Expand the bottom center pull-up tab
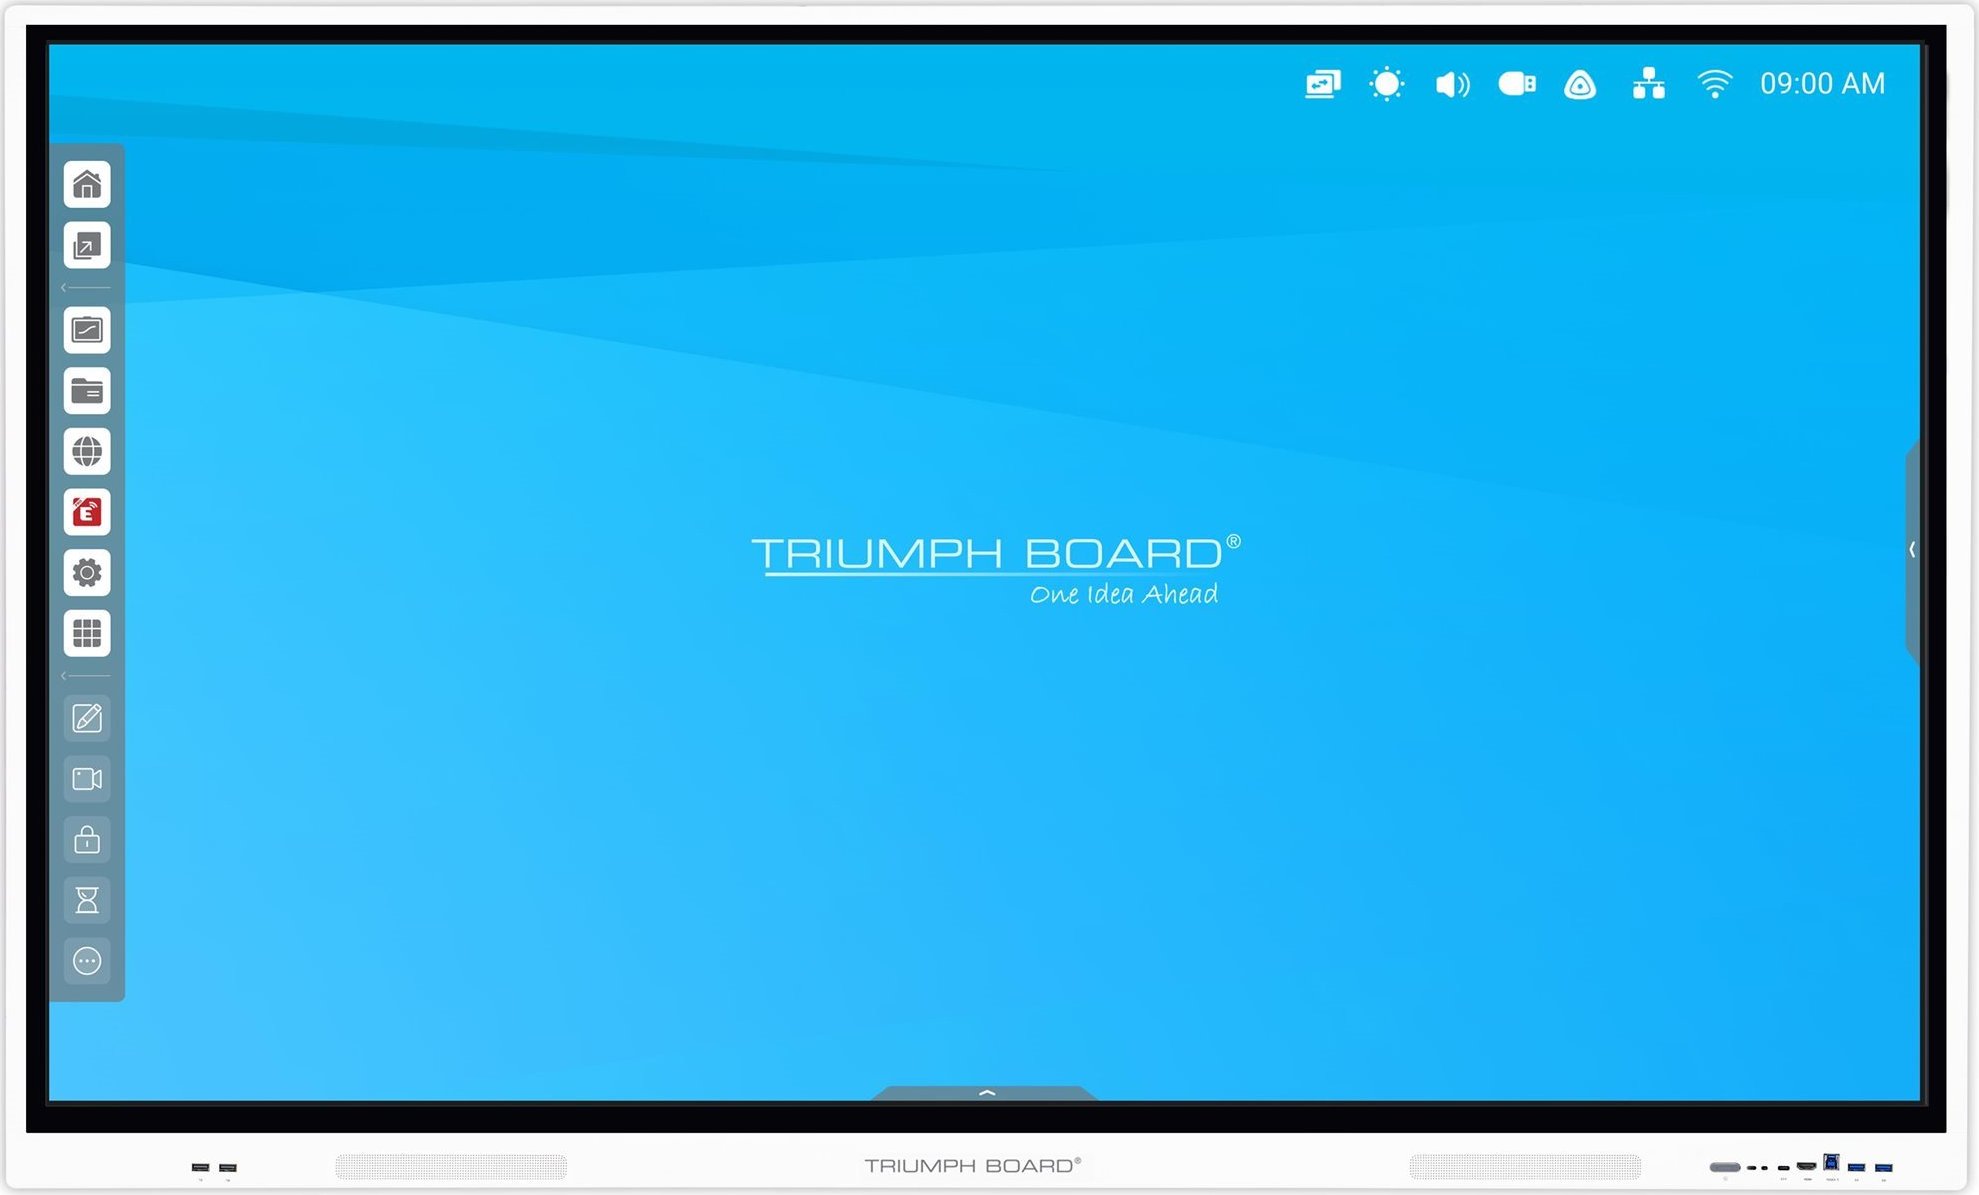Image resolution: width=1979 pixels, height=1195 pixels. (x=986, y=1093)
